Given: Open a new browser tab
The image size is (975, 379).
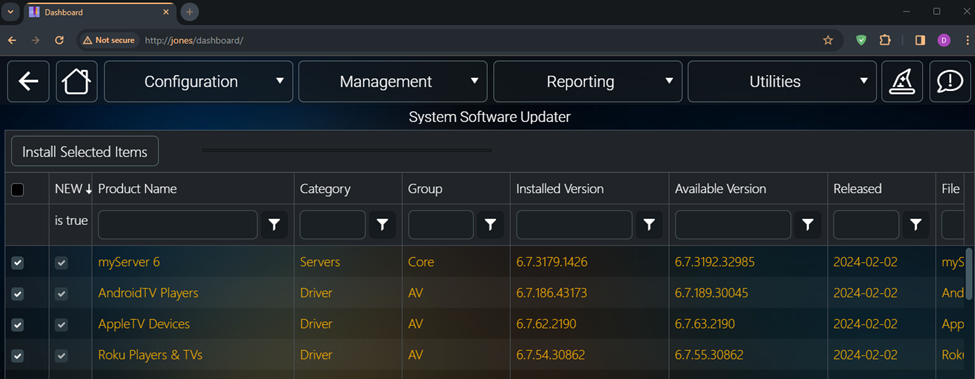Looking at the screenshot, I should (x=190, y=12).
